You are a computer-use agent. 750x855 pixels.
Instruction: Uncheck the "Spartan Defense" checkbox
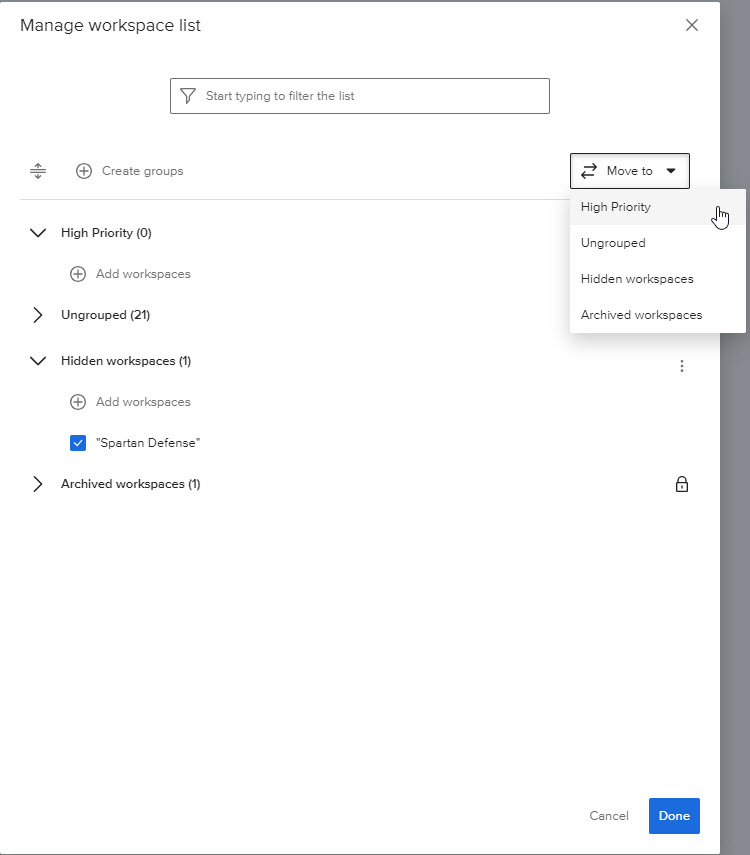pos(78,443)
